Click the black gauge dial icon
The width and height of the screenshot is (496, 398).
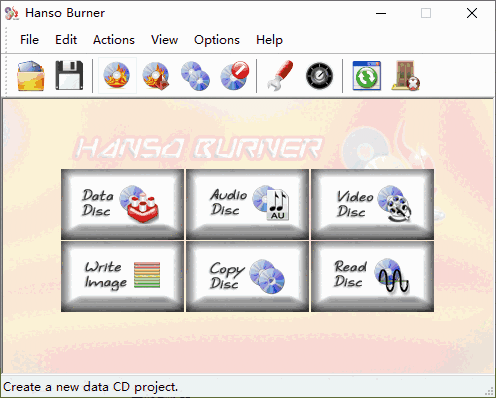click(319, 76)
